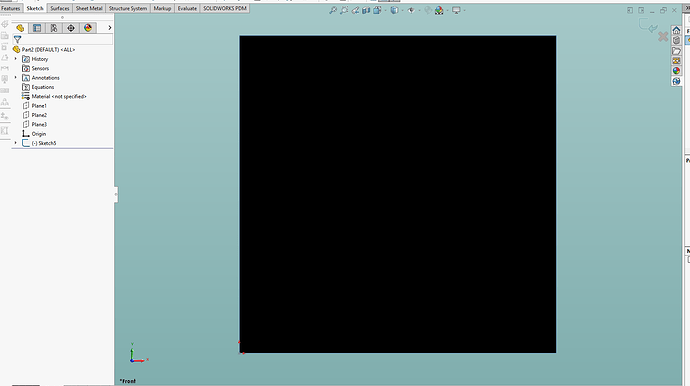The image size is (690, 386).
Task: Open the Surfaces ribbon tab
Action: point(60,8)
